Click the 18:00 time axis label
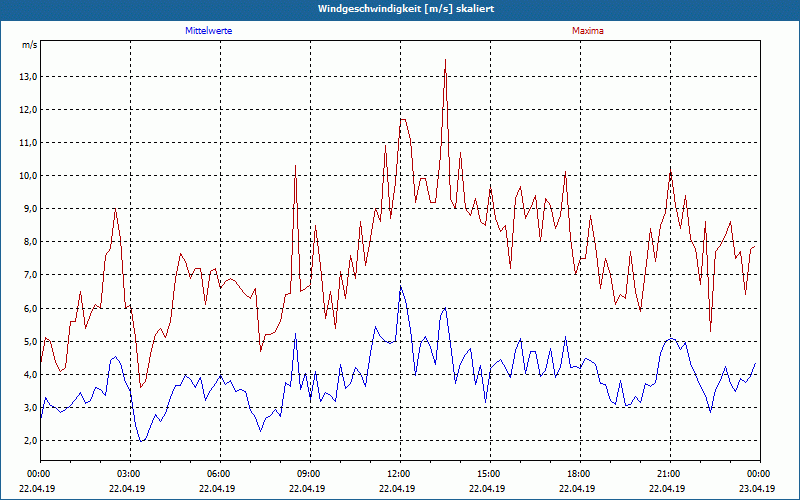This screenshot has width=800, height=500. 581,474
